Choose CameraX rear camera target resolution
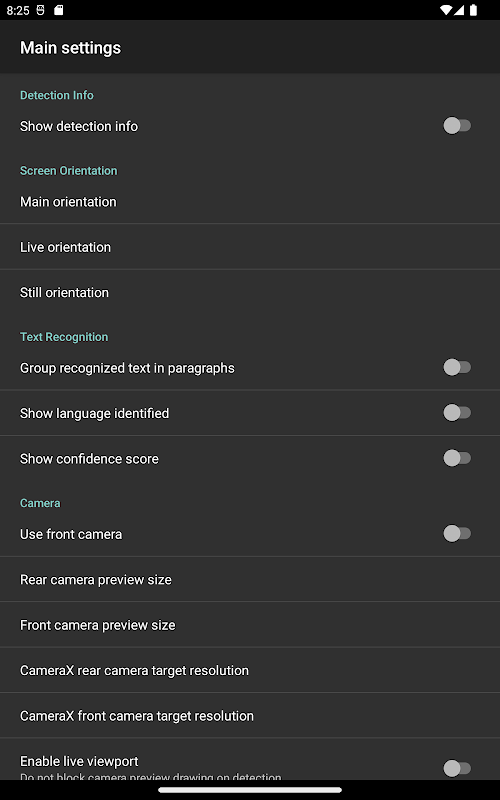This screenshot has height=800, width=500. [x=250, y=670]
